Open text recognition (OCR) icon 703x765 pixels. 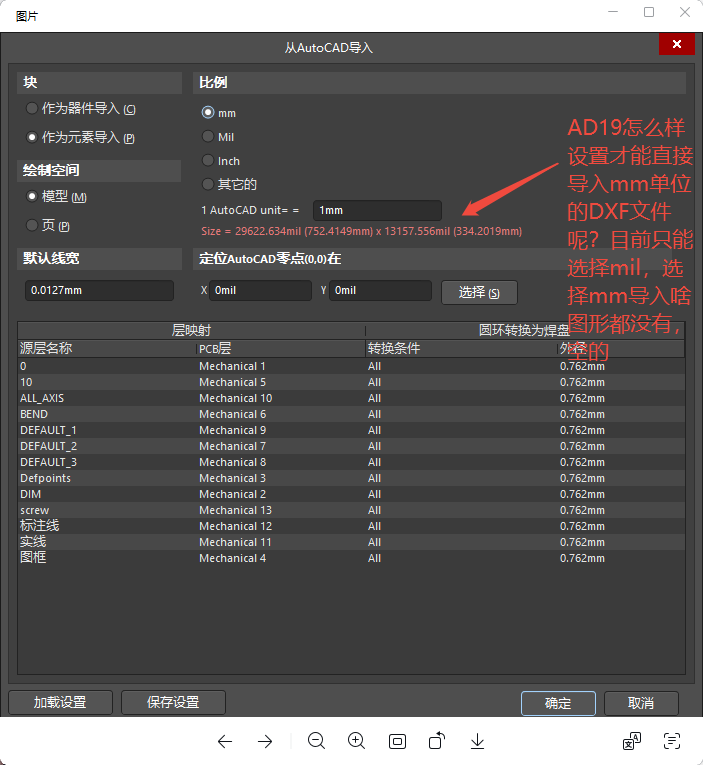tap(672, 741)
